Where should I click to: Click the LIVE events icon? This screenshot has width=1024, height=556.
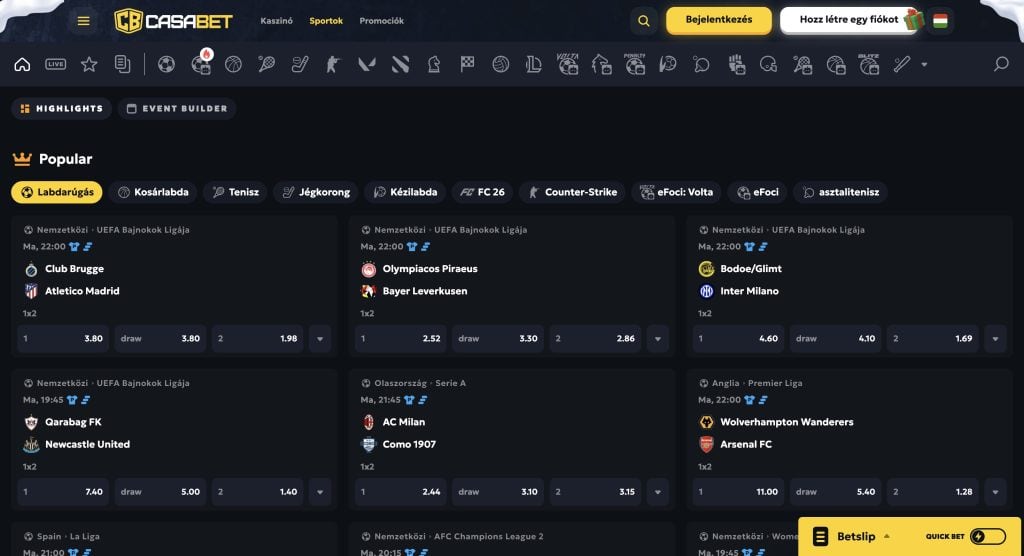[56, 64]
